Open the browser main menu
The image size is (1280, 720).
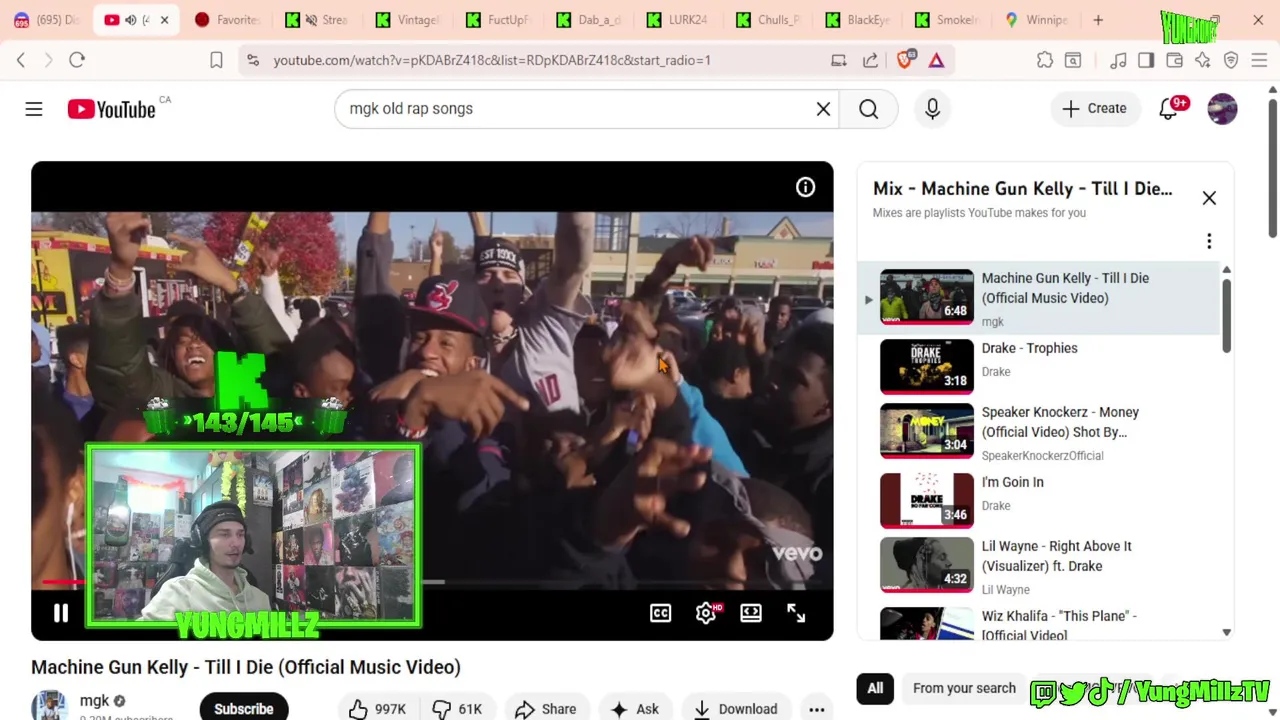(x=1259, y=60)
